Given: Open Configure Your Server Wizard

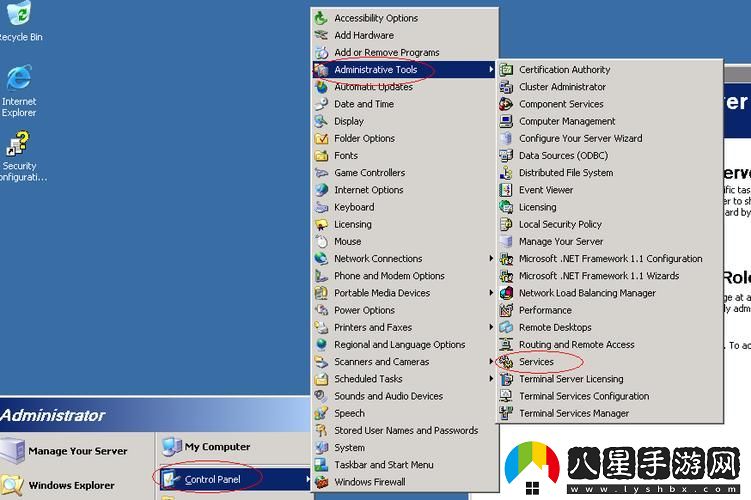Looking at the screenshot, I should coord(610,138).
